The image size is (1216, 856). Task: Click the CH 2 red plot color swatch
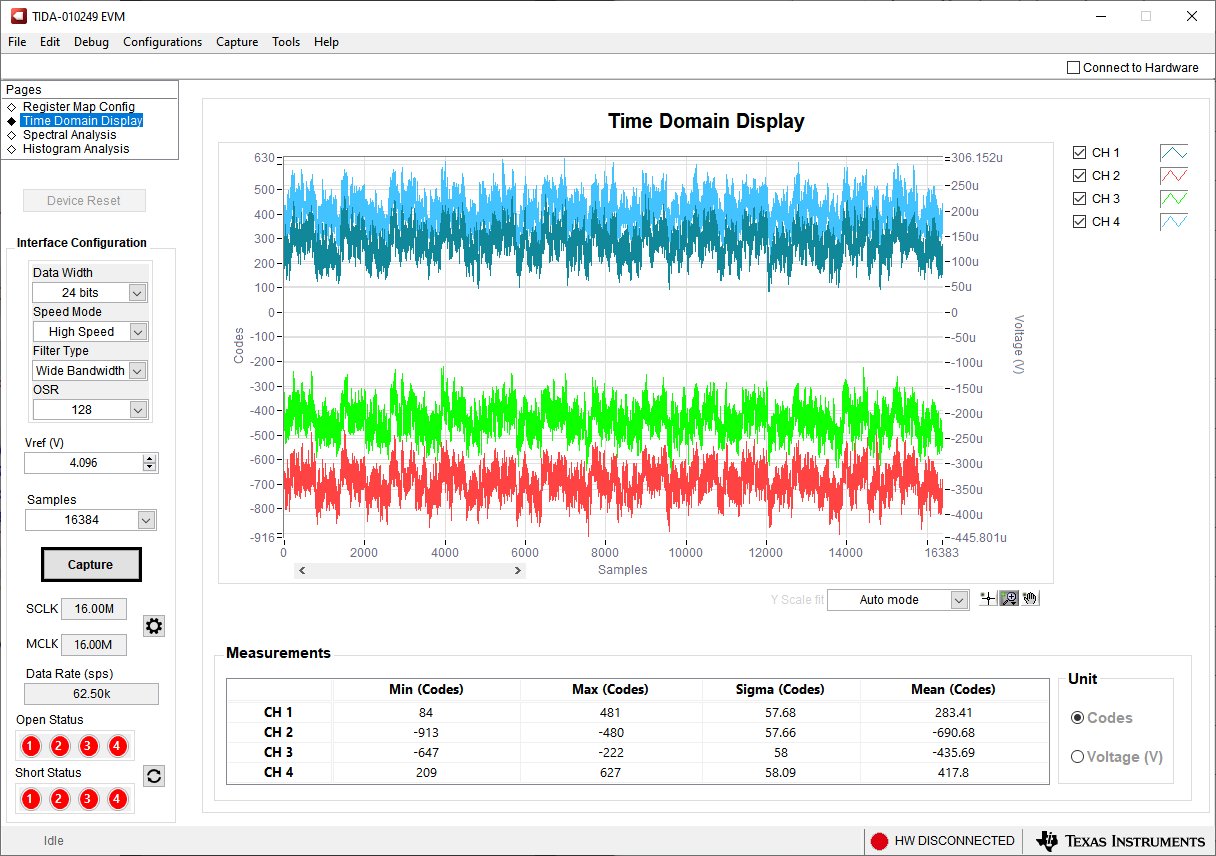[1173, 176]
